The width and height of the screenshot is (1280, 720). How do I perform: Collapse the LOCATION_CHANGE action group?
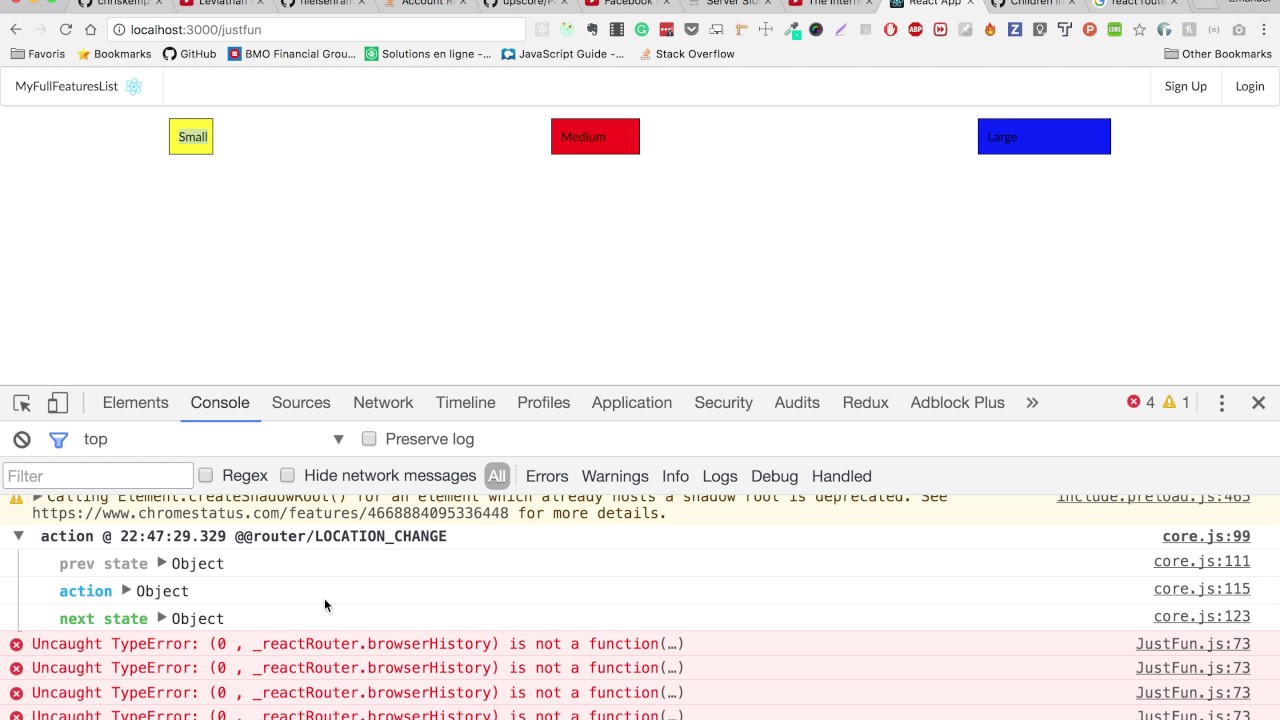click(x=18, y=536)
